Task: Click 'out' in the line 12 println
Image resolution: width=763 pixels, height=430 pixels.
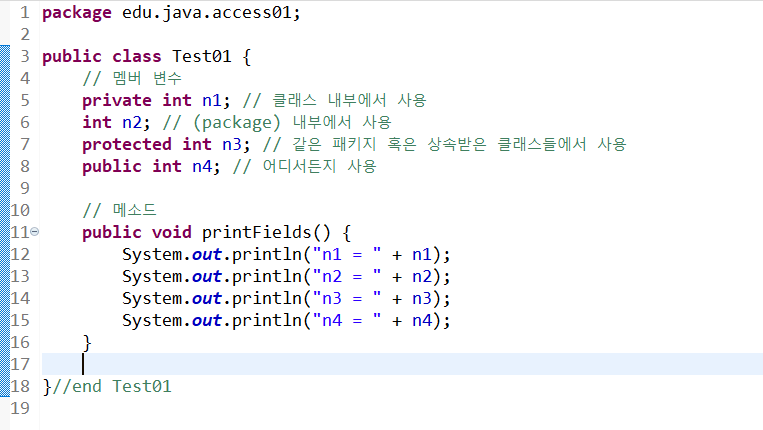Action: pos(207,254)
